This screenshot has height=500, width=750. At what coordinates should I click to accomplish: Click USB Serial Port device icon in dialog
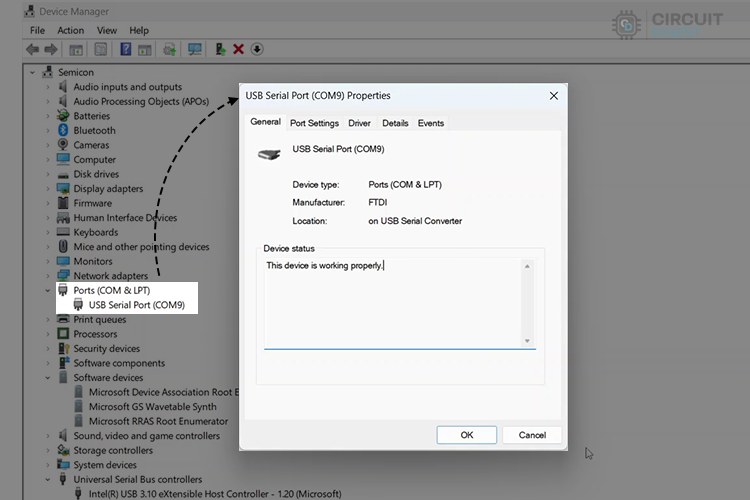(269, 154)
